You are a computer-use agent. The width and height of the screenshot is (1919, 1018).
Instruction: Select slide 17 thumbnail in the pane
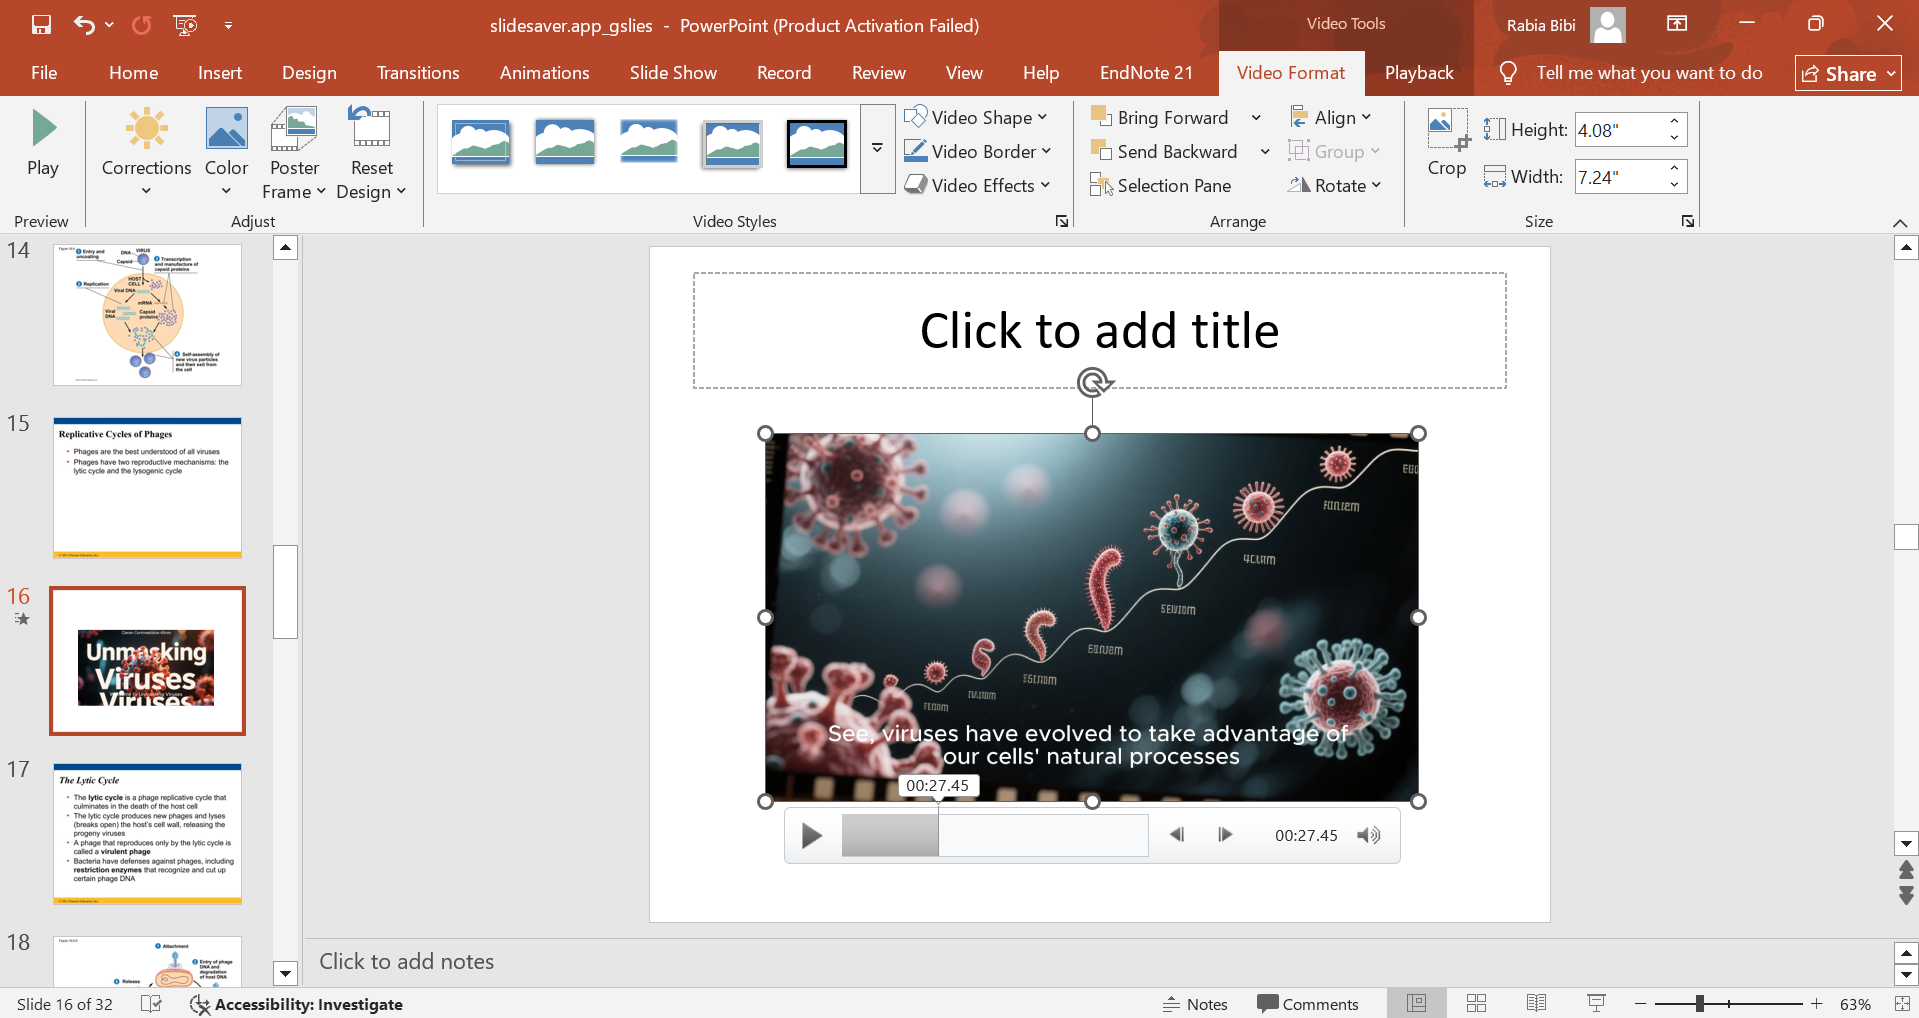click(146, 834)
